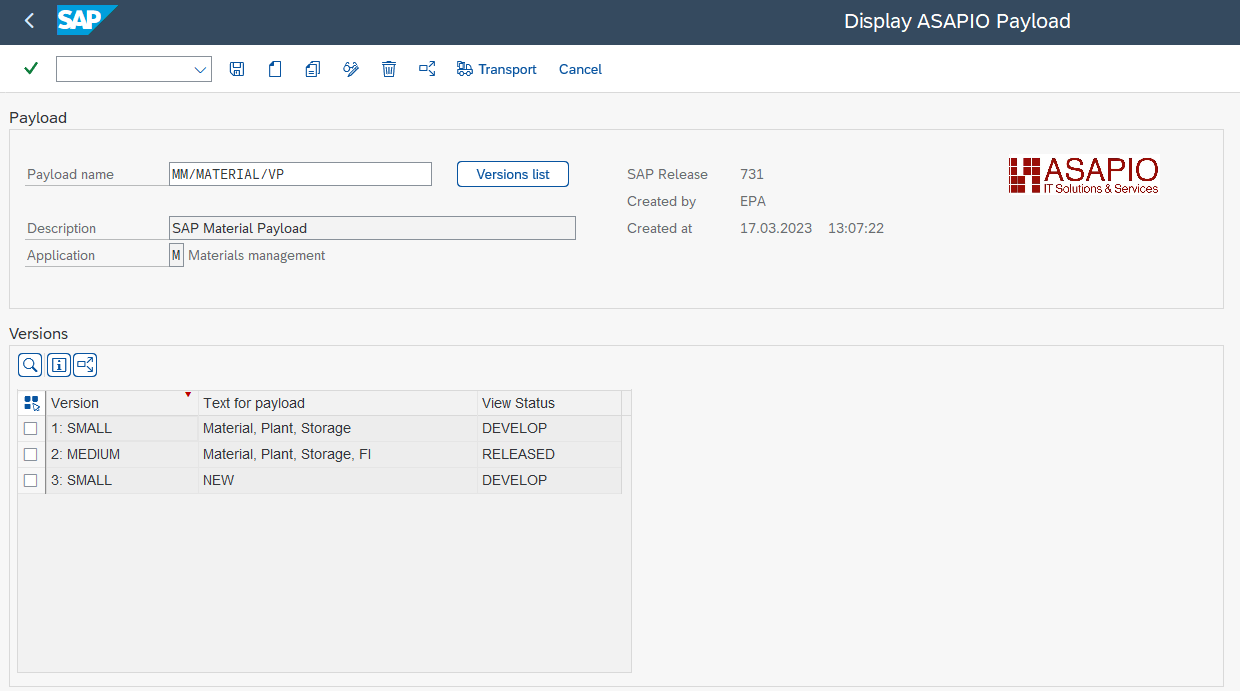The height and width of the screenshot is (691, 1240).
Task: Toggle display/change mode with pencil icon
Action: (x=351, y=69)
